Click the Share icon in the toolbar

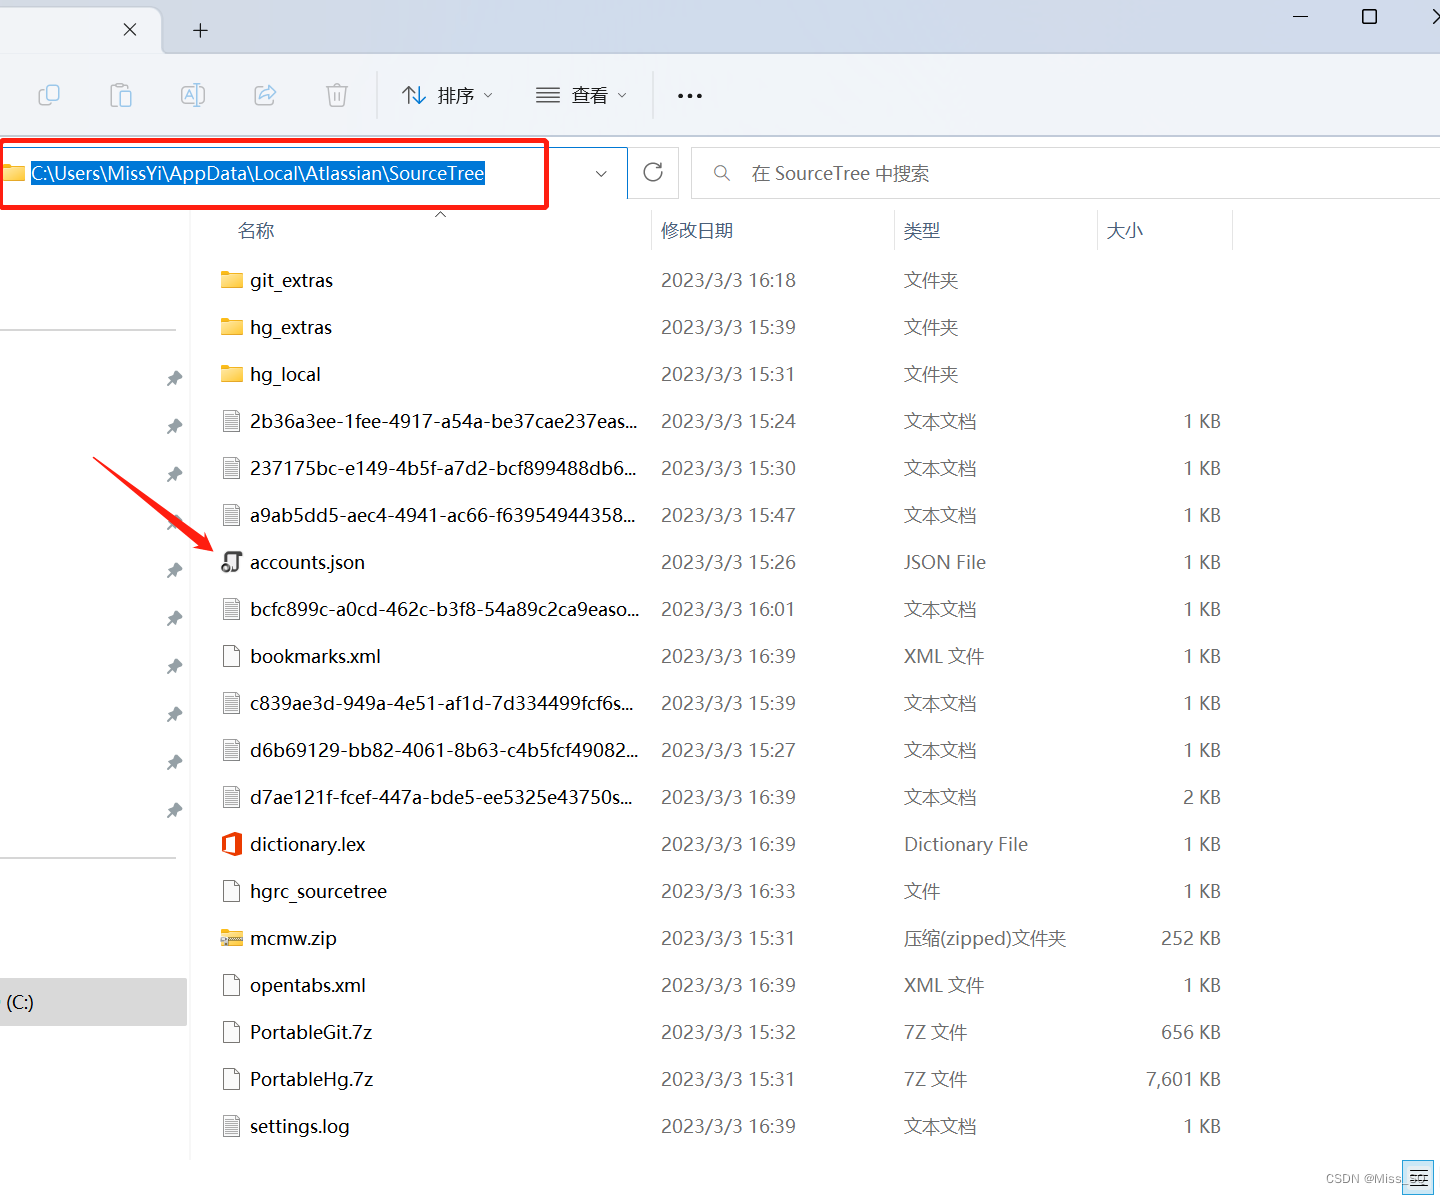click(264, 95)
